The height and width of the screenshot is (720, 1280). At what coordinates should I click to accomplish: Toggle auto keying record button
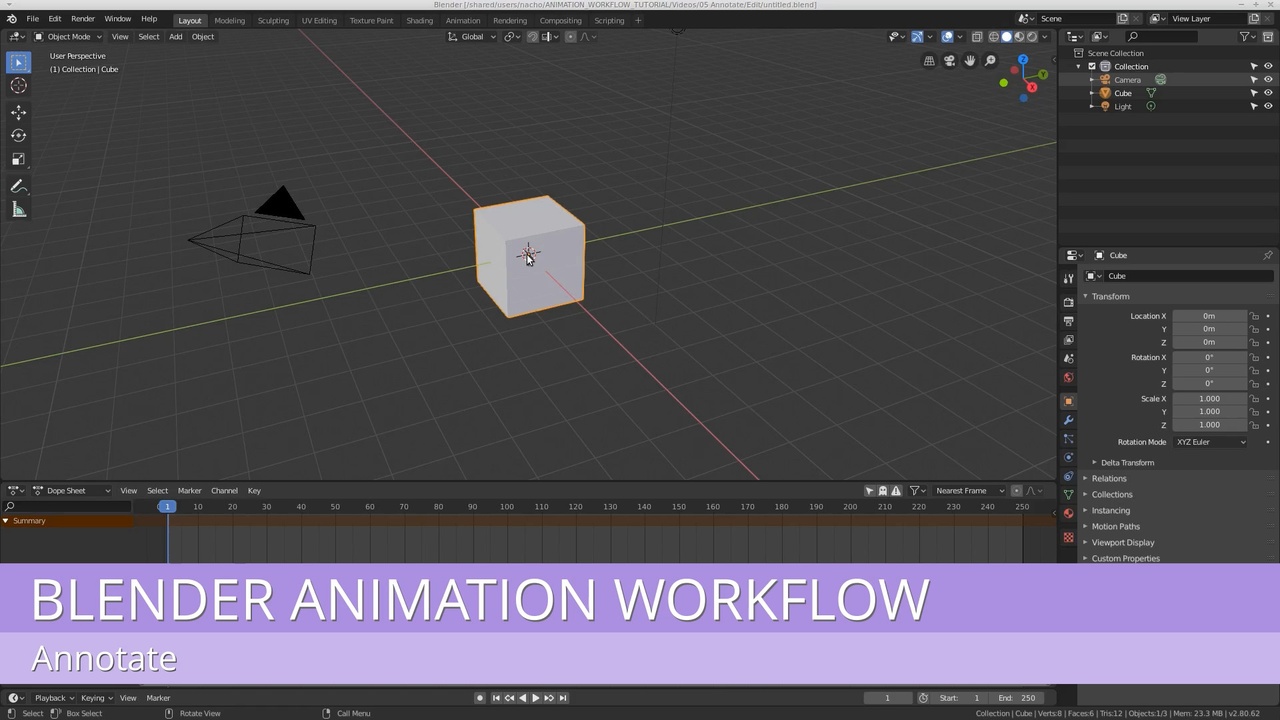pos(480,698)
